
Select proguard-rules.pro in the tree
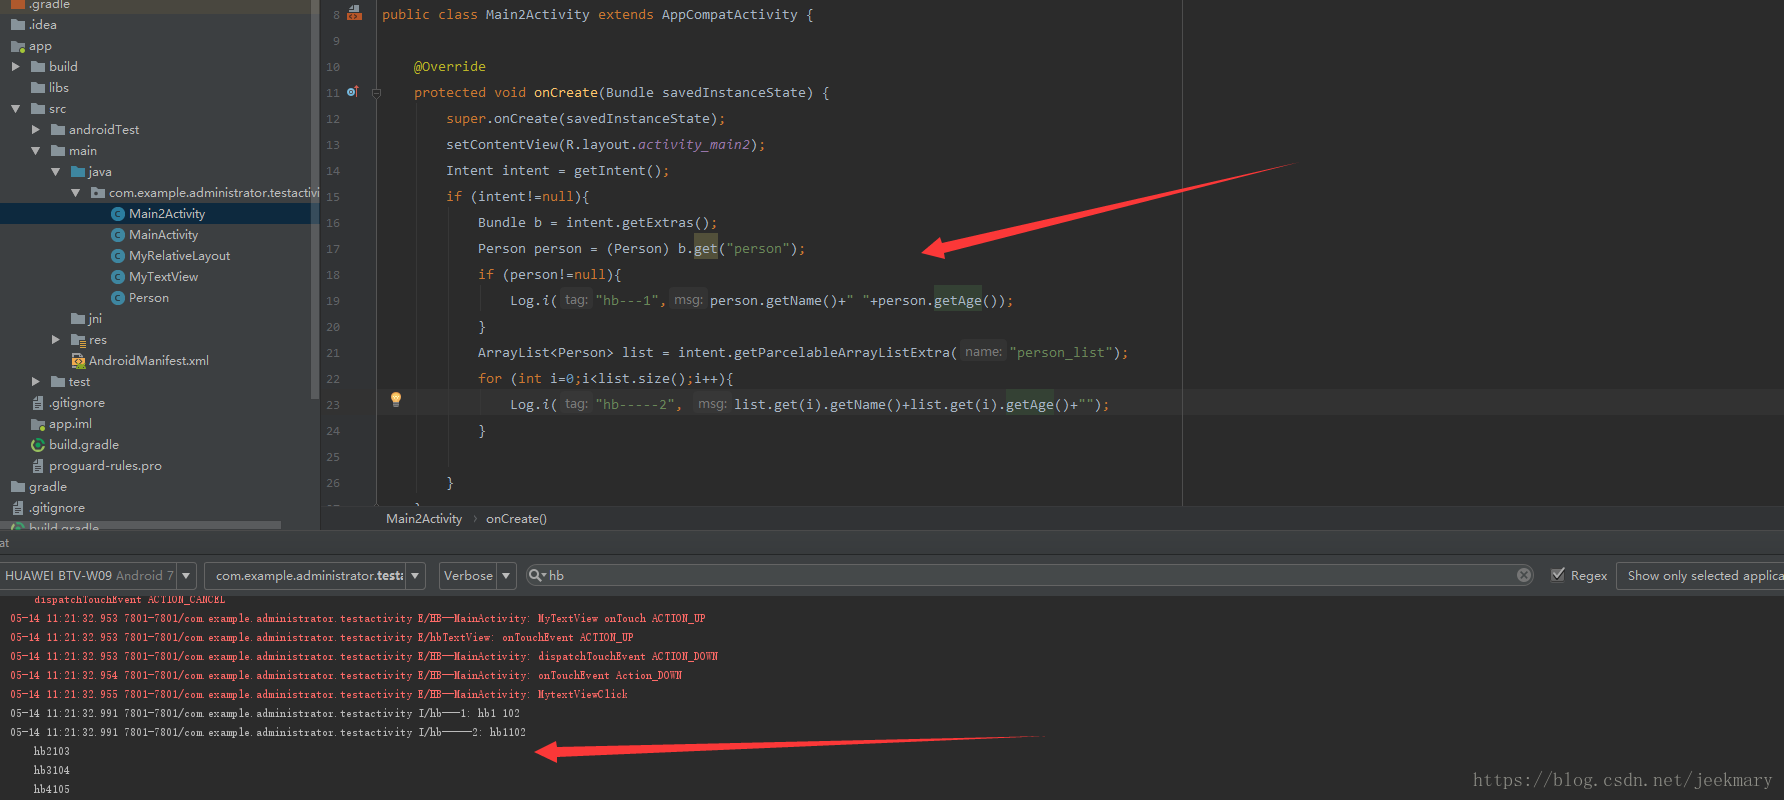click(x=105, y=466)
